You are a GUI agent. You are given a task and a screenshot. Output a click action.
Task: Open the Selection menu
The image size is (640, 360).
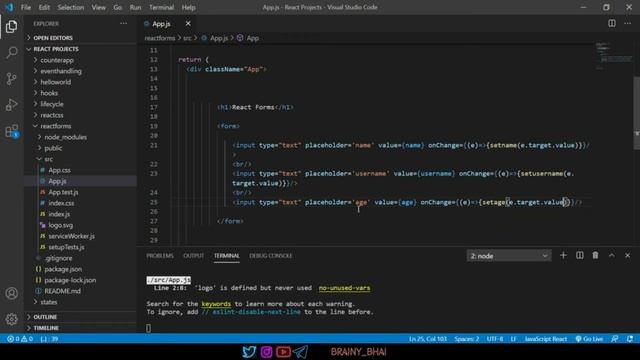[x=71, y=7]
